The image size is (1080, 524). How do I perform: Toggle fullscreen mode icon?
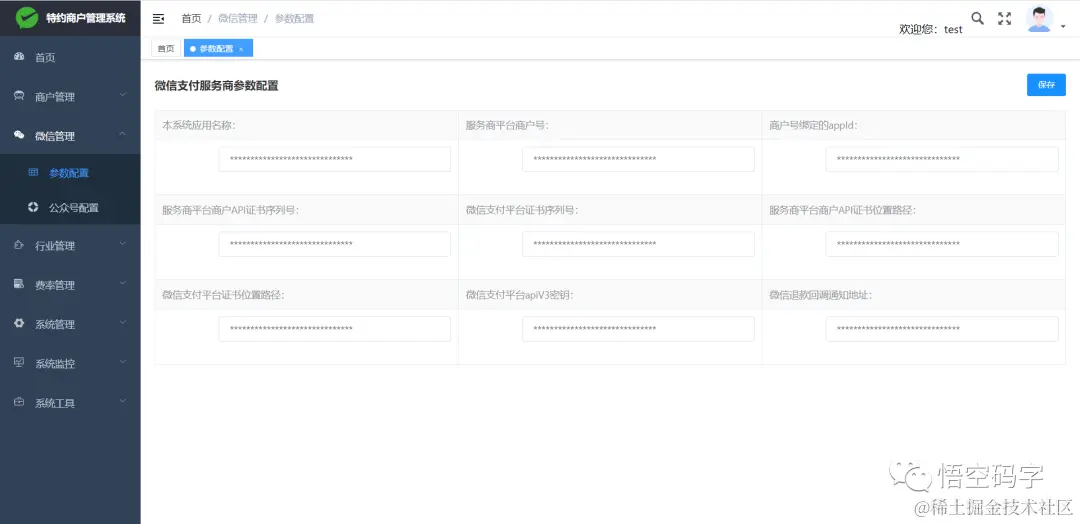pos(1005,19)
